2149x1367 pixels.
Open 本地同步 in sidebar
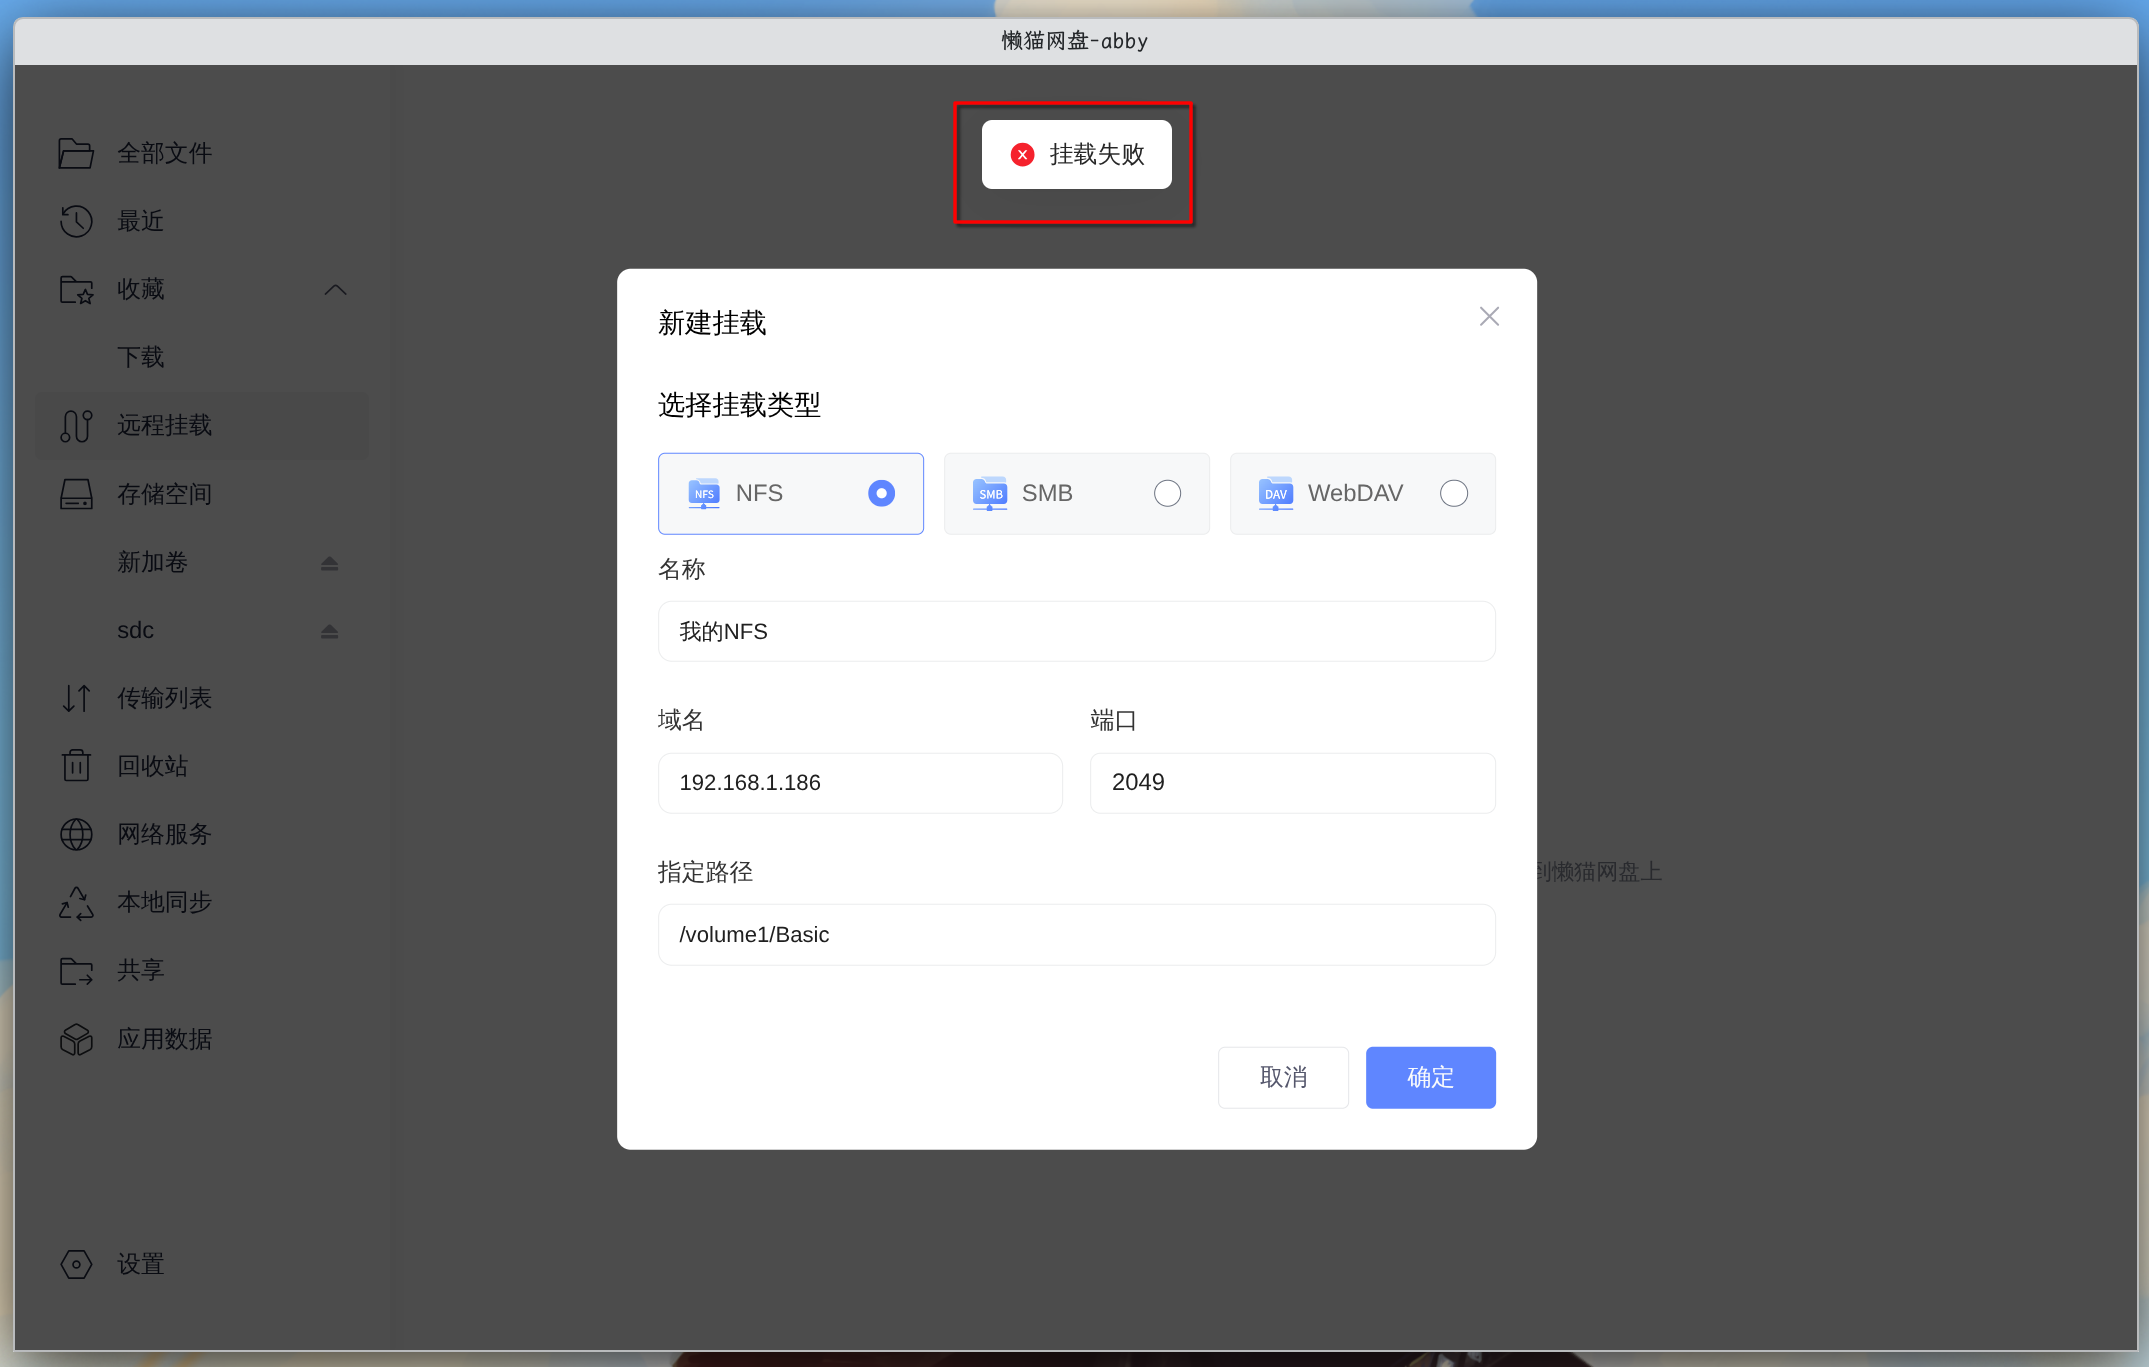coord(203,902)
